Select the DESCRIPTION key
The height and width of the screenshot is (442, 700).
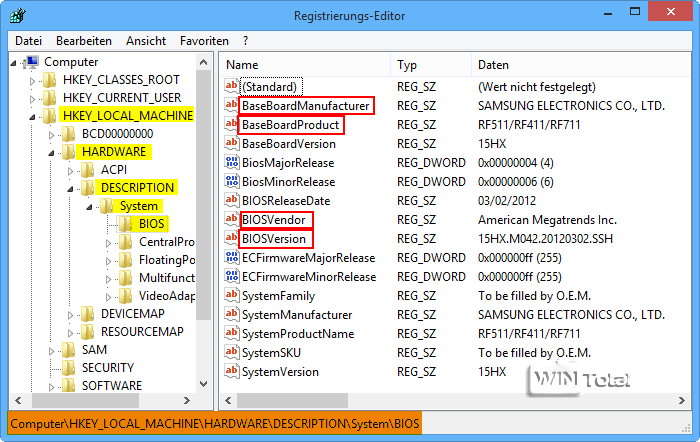click(138, 188)
